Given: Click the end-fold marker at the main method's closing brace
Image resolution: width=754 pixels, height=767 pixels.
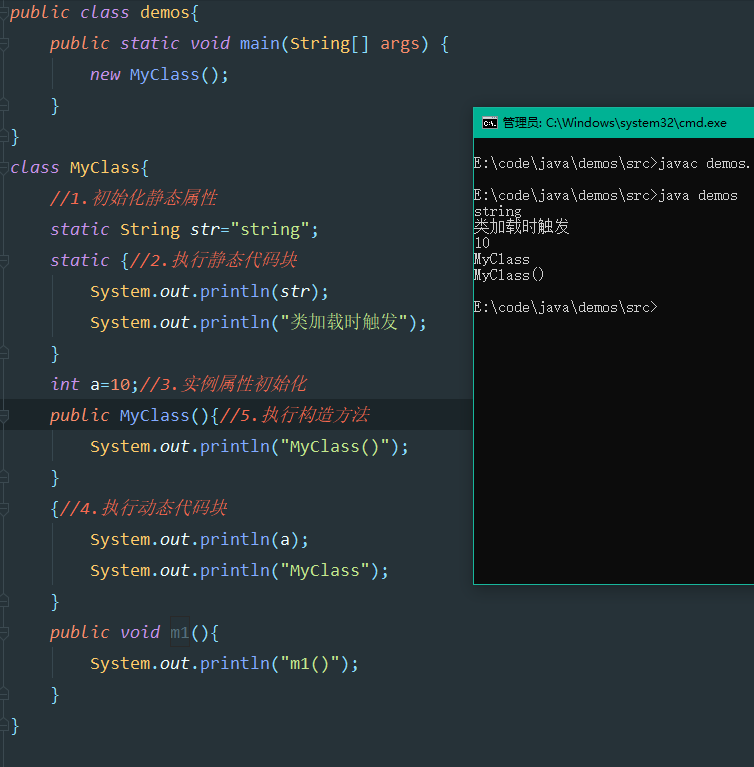Looking at the screenshot, I should point(4,106).
